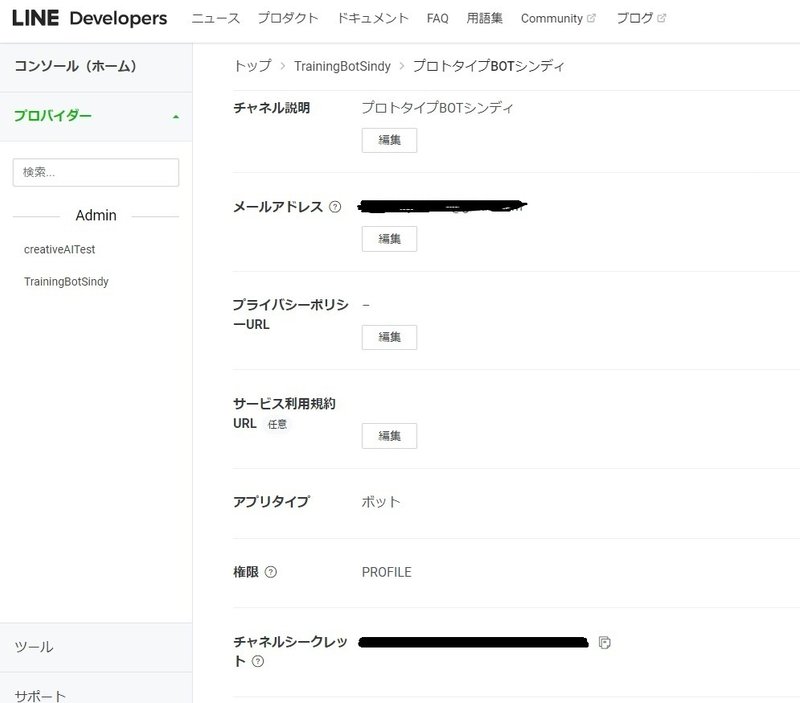
Task: Copy the channel secret with copy icon
Action: click(605, 643)
